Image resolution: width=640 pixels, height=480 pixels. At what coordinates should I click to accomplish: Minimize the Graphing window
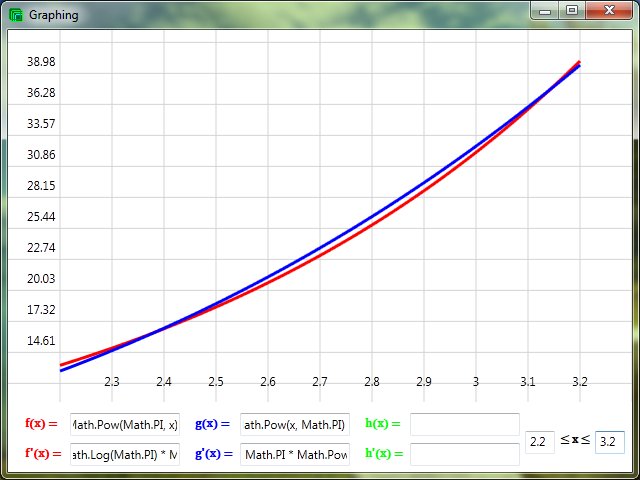(x=545, y=11)
